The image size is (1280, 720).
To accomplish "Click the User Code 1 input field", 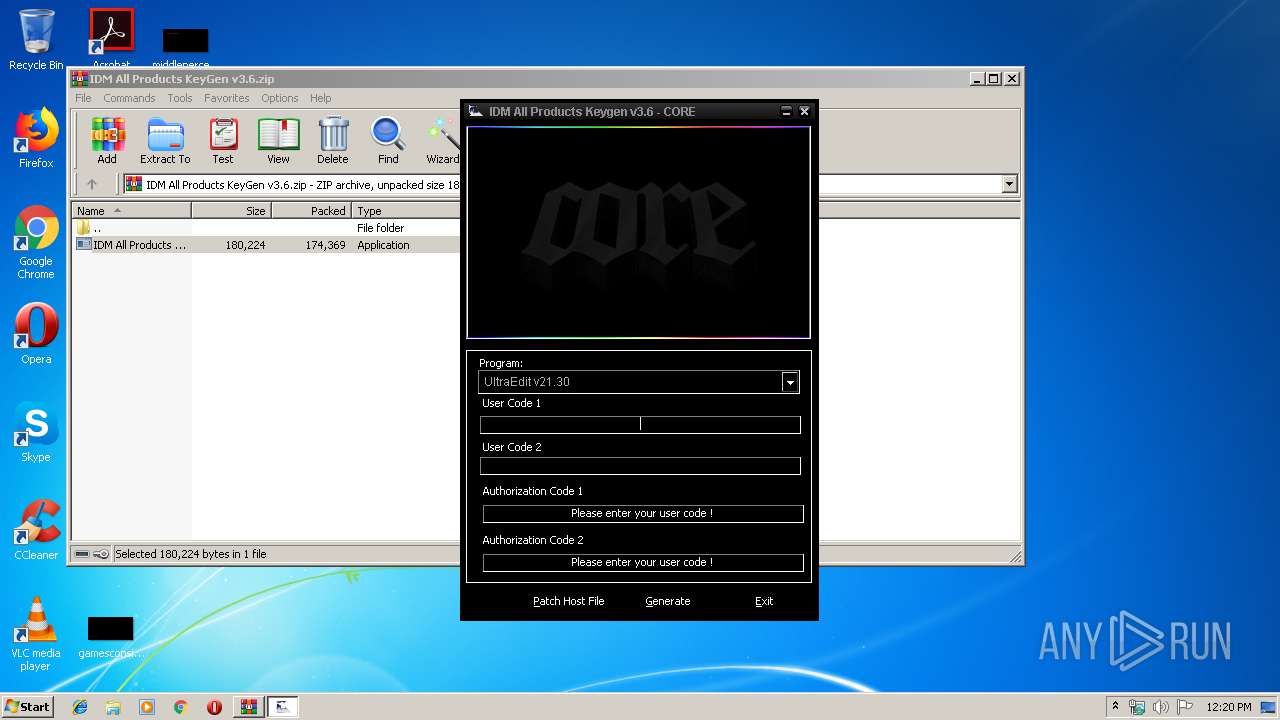I will 640,425.
